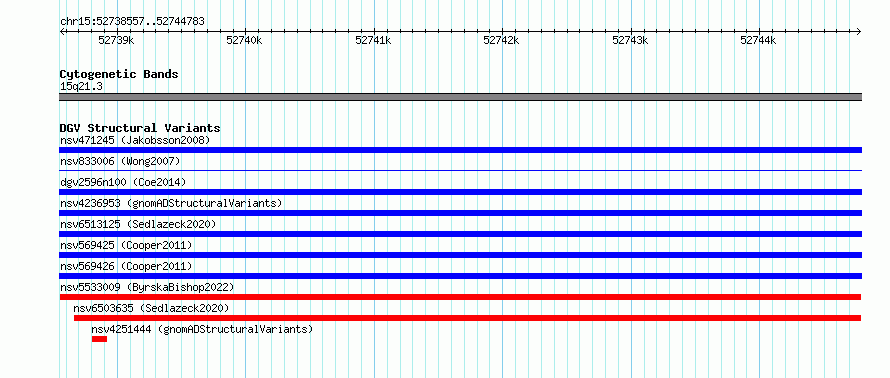The image size is (890, 378).
Task: Click the 52740k ruler label
Action: [x=244, y=40]
